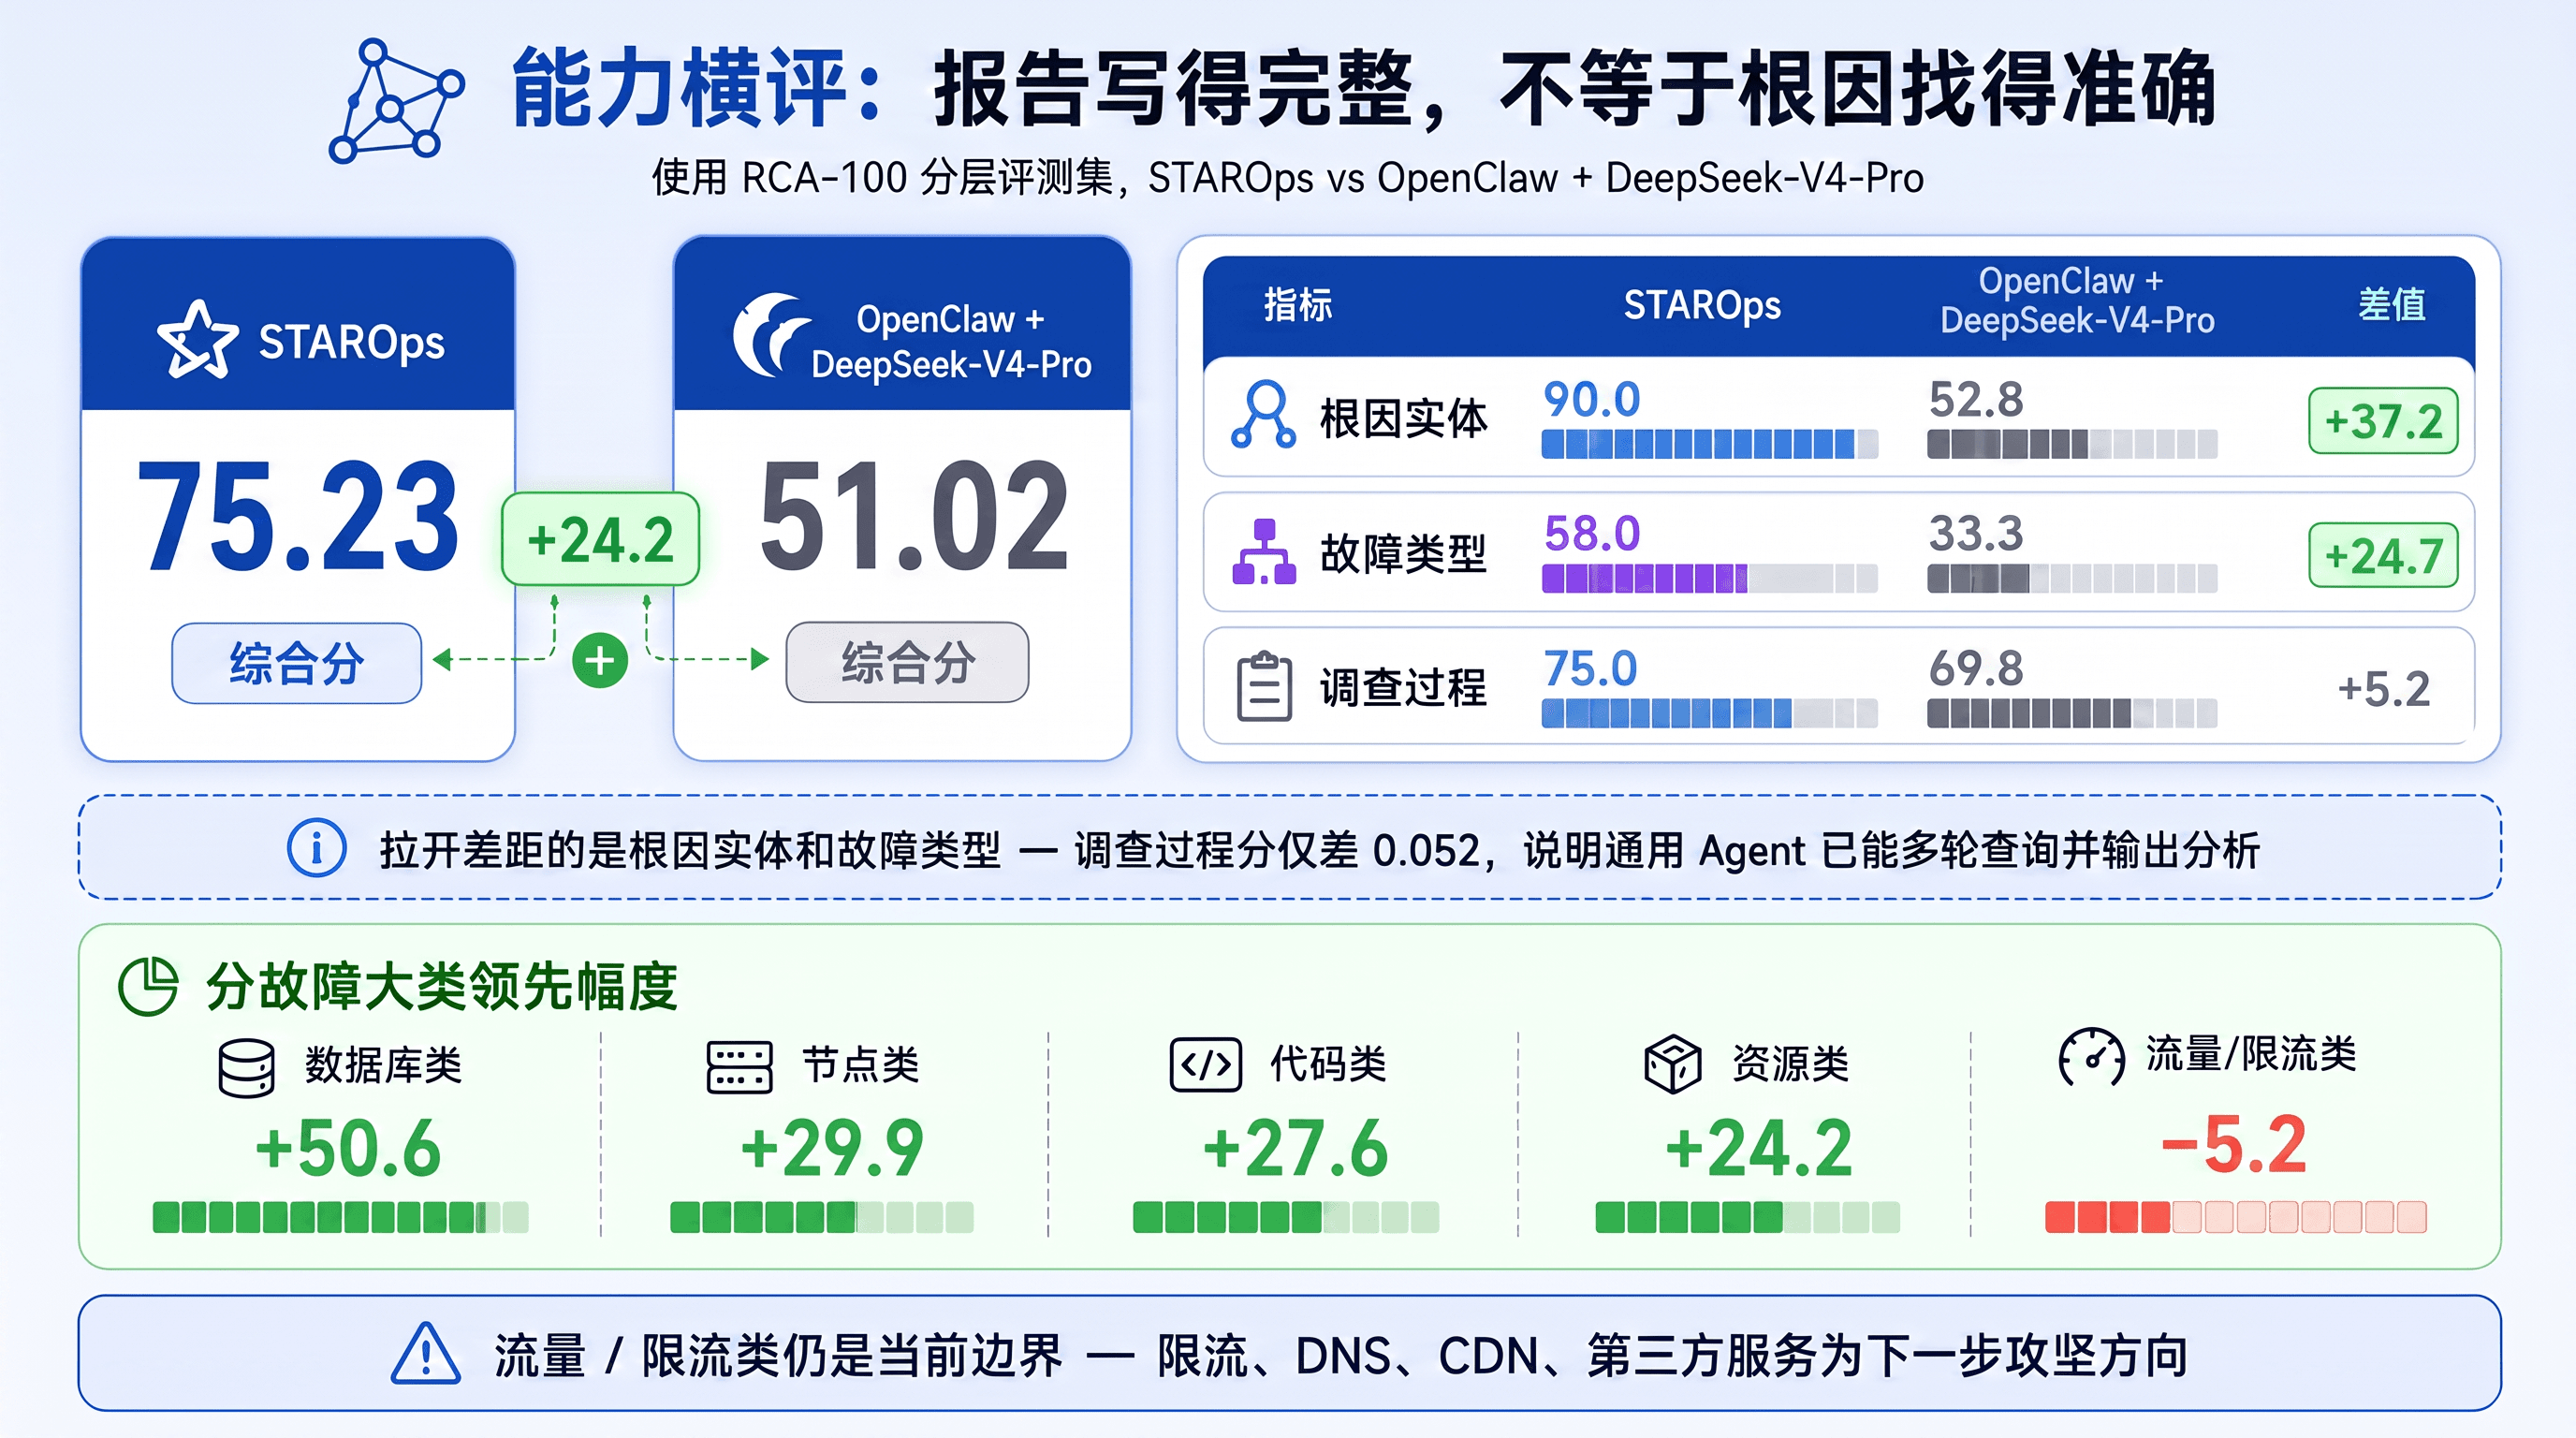
Task: Click the 数据库类 database icon
Action: (x=246, y=1067)
